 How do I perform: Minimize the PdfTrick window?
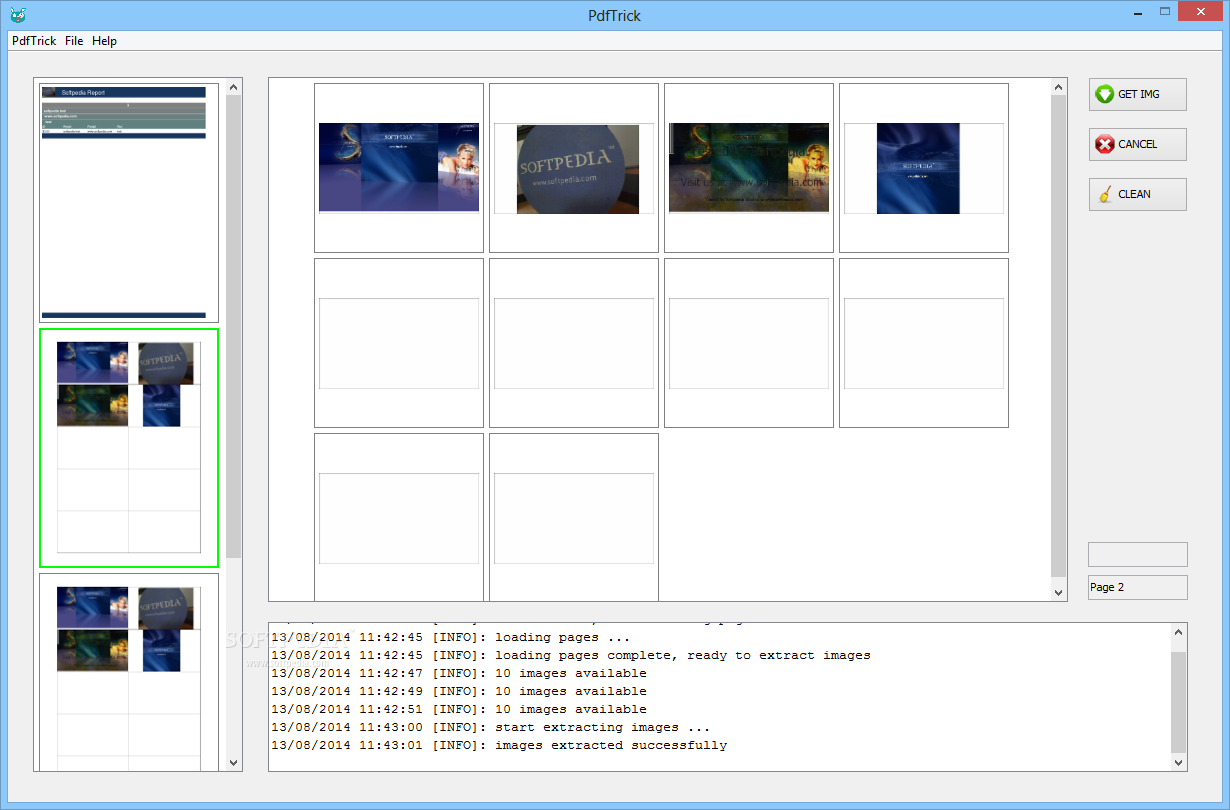[1137, 12]
